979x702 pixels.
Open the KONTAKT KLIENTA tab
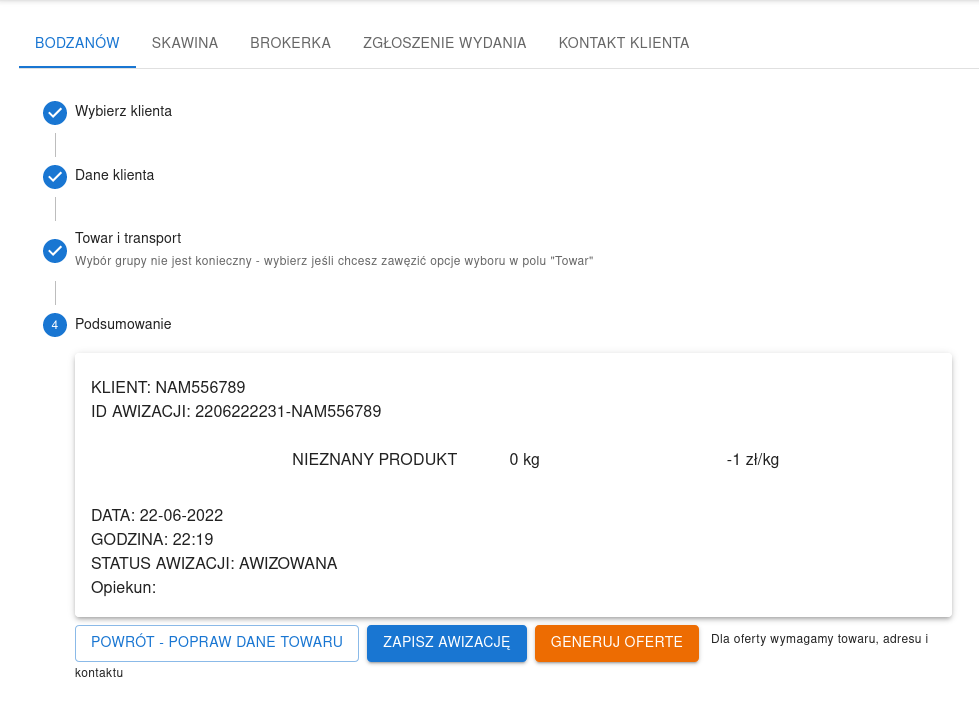623,43
